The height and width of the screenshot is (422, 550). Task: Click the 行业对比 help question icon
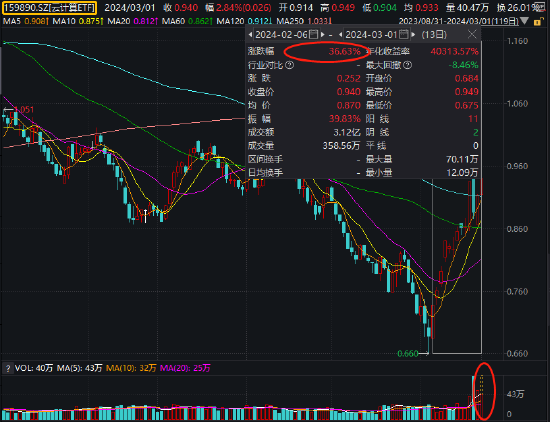click(289, 65)
